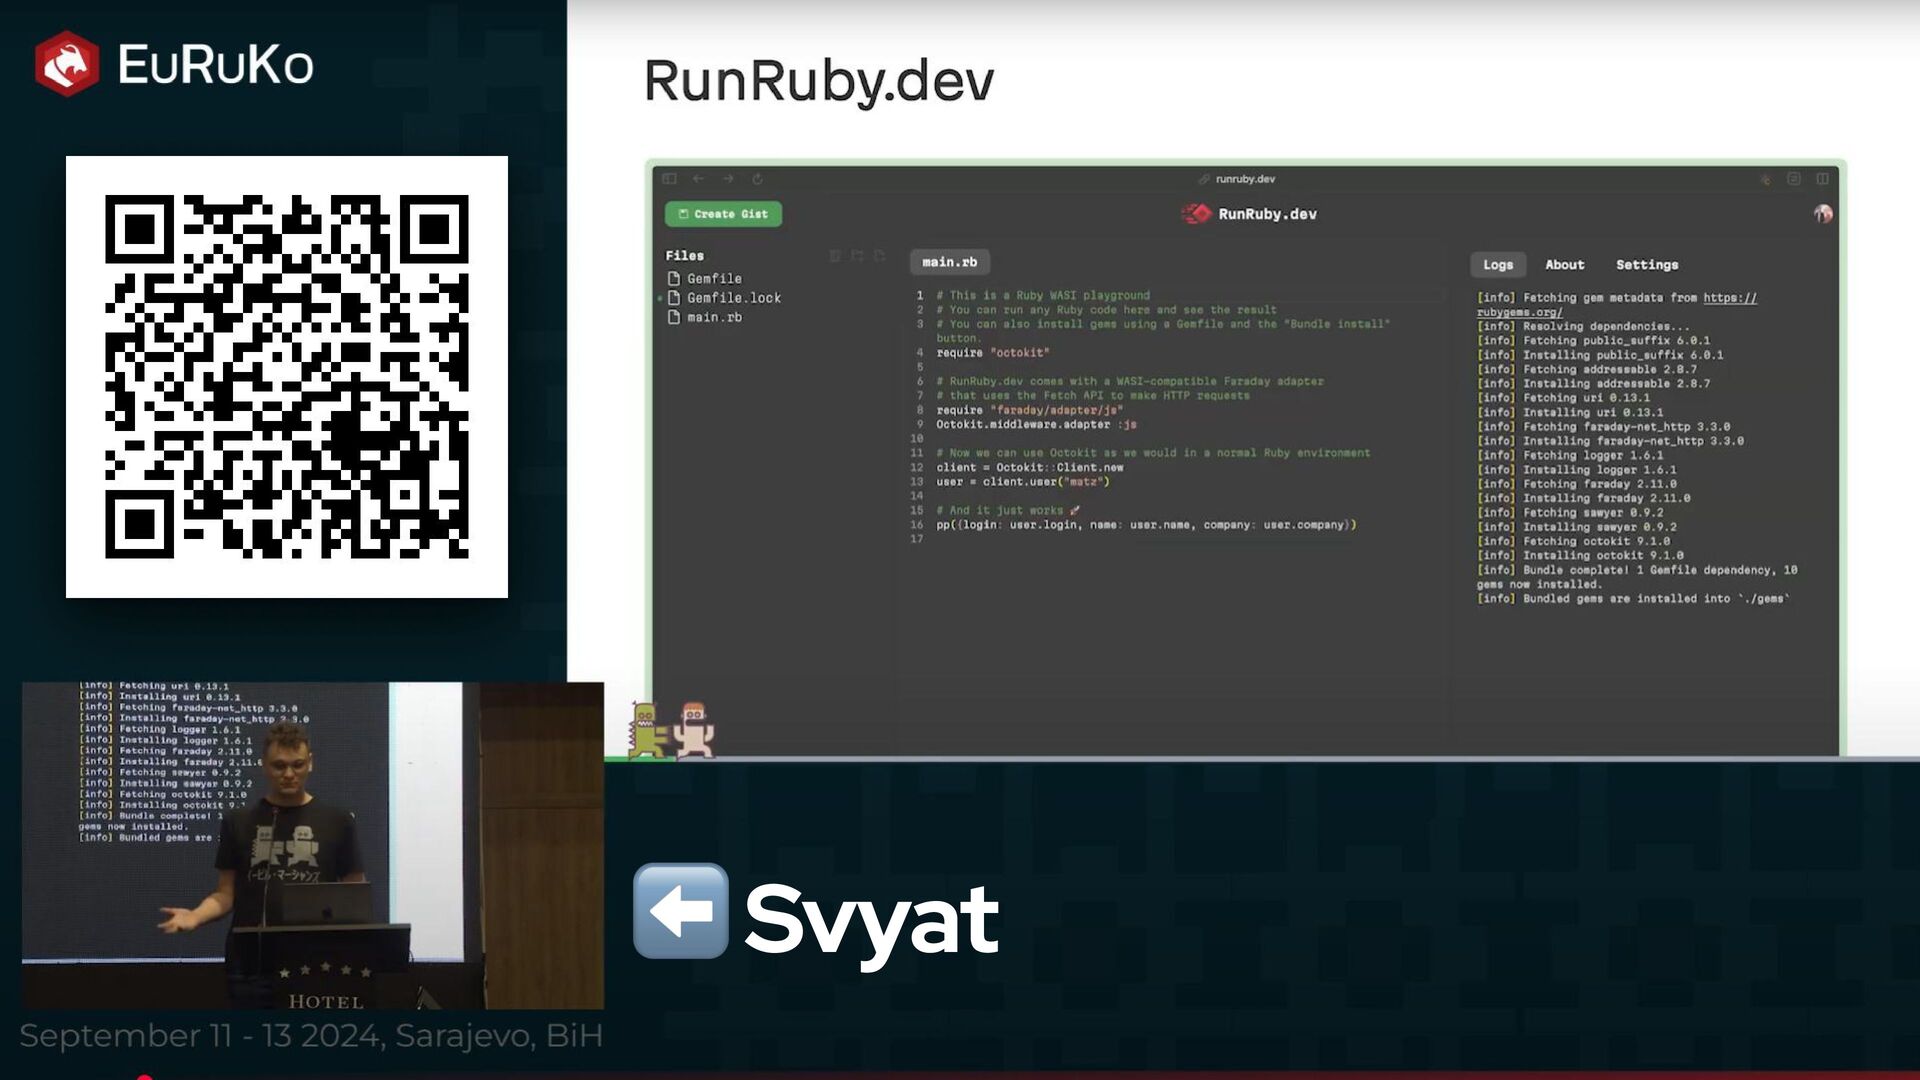Switch to the main.rb editor tab

[949, 262]
